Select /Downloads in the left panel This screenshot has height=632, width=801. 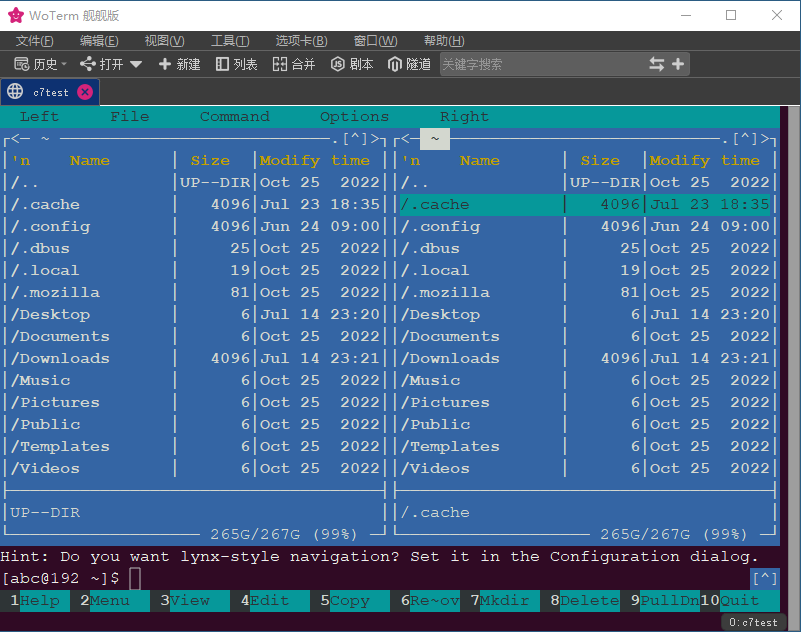pyautogui.click(x=194, y=358)
